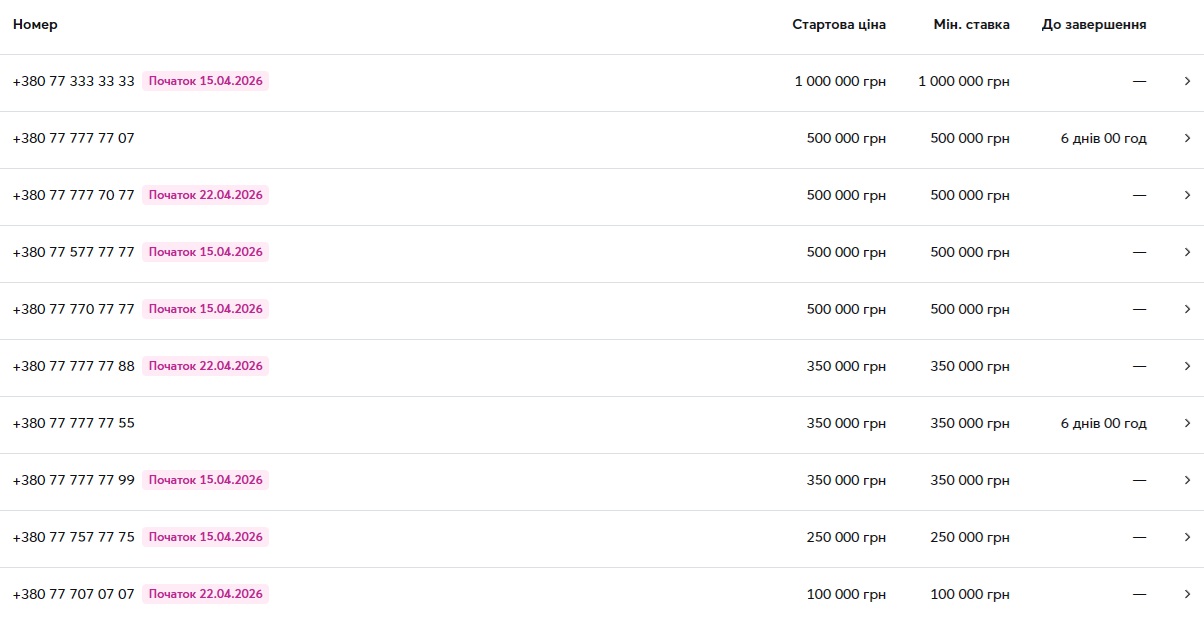Open chevron for +380 77 777 77 88
The image size is (1204, 619).
coord(1187,367)
